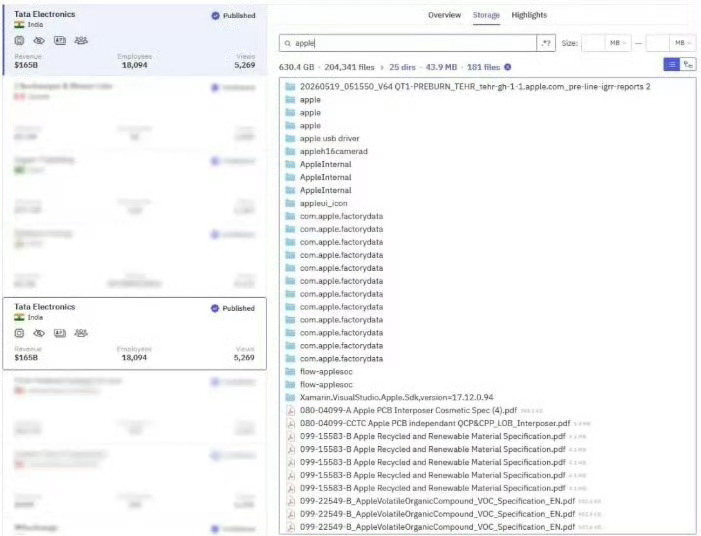Viewport: 701px width, 536px height.
Task: Click the folder icon of the 20260519_051550_V64 row
Action: tap(291, 87)
